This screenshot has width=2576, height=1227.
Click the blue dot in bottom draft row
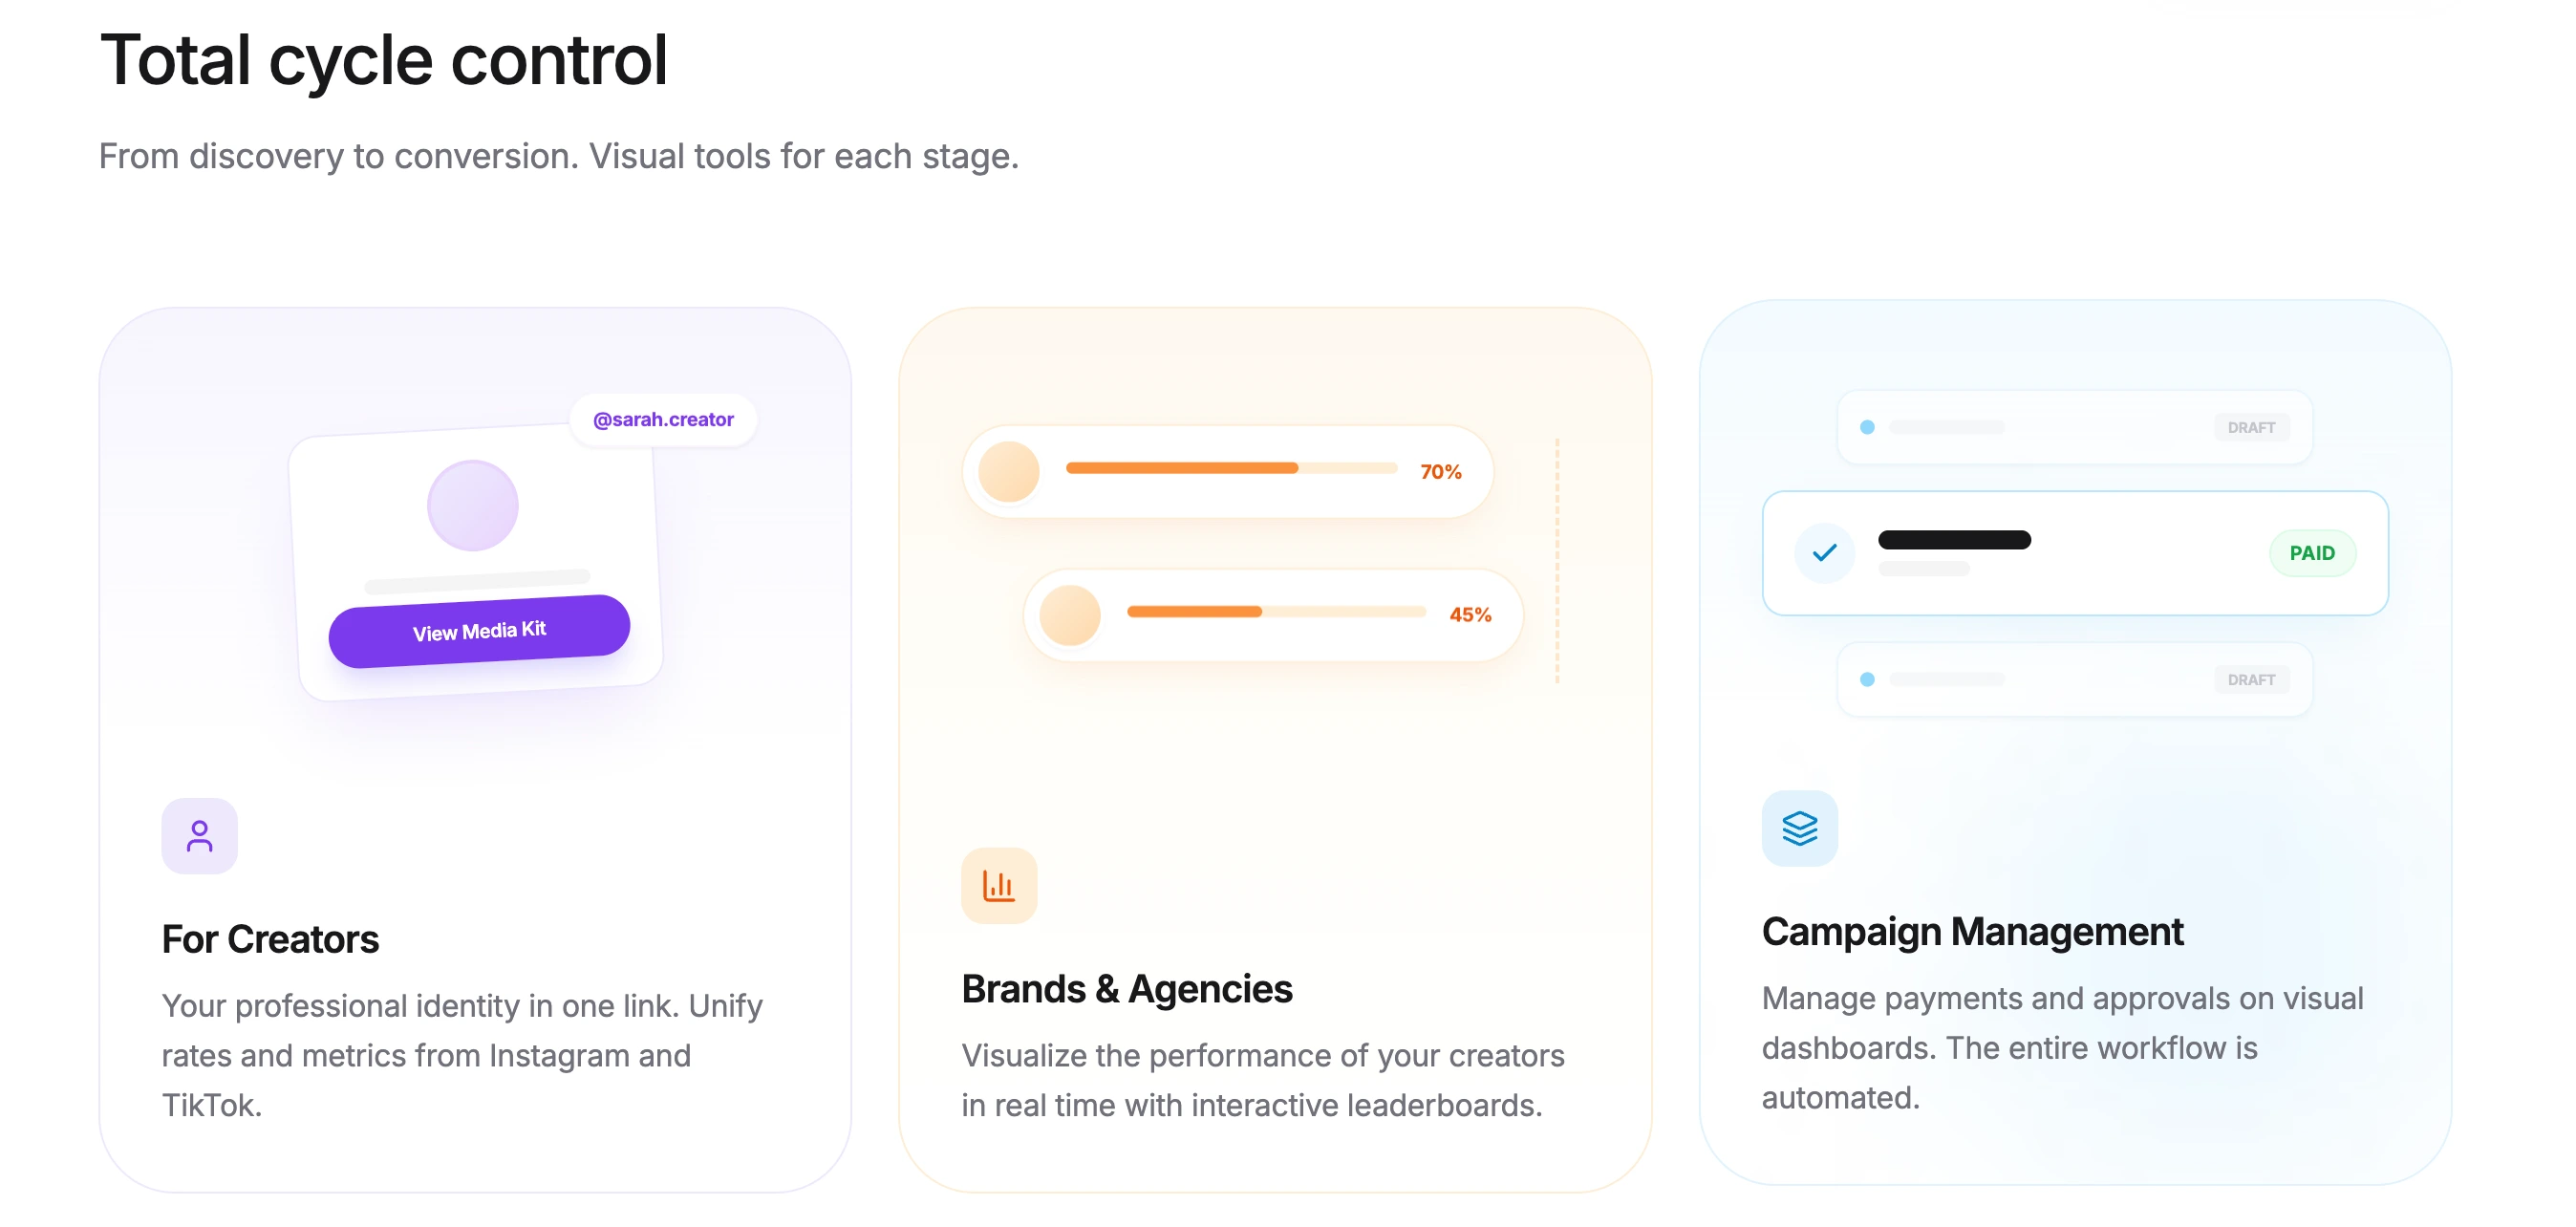1866,679
